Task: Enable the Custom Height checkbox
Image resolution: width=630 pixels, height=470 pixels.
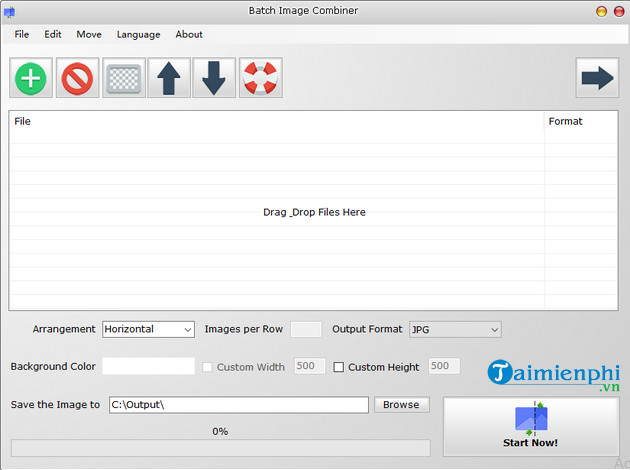Action: click(339, 367)
